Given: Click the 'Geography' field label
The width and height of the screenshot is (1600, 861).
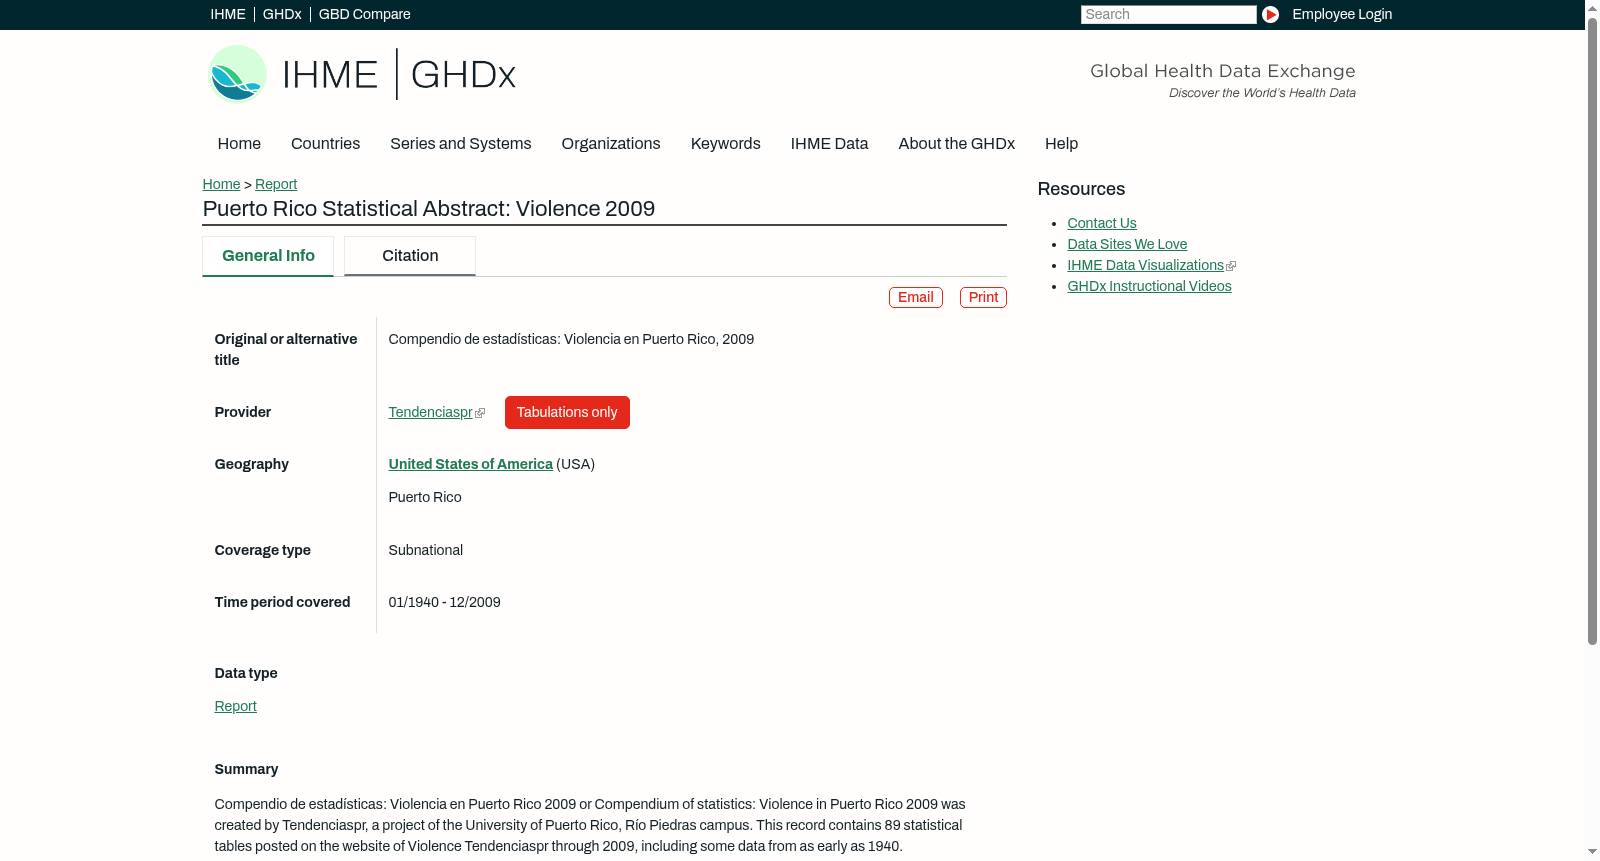Looking at the screenshot, I should pos(252,465).
